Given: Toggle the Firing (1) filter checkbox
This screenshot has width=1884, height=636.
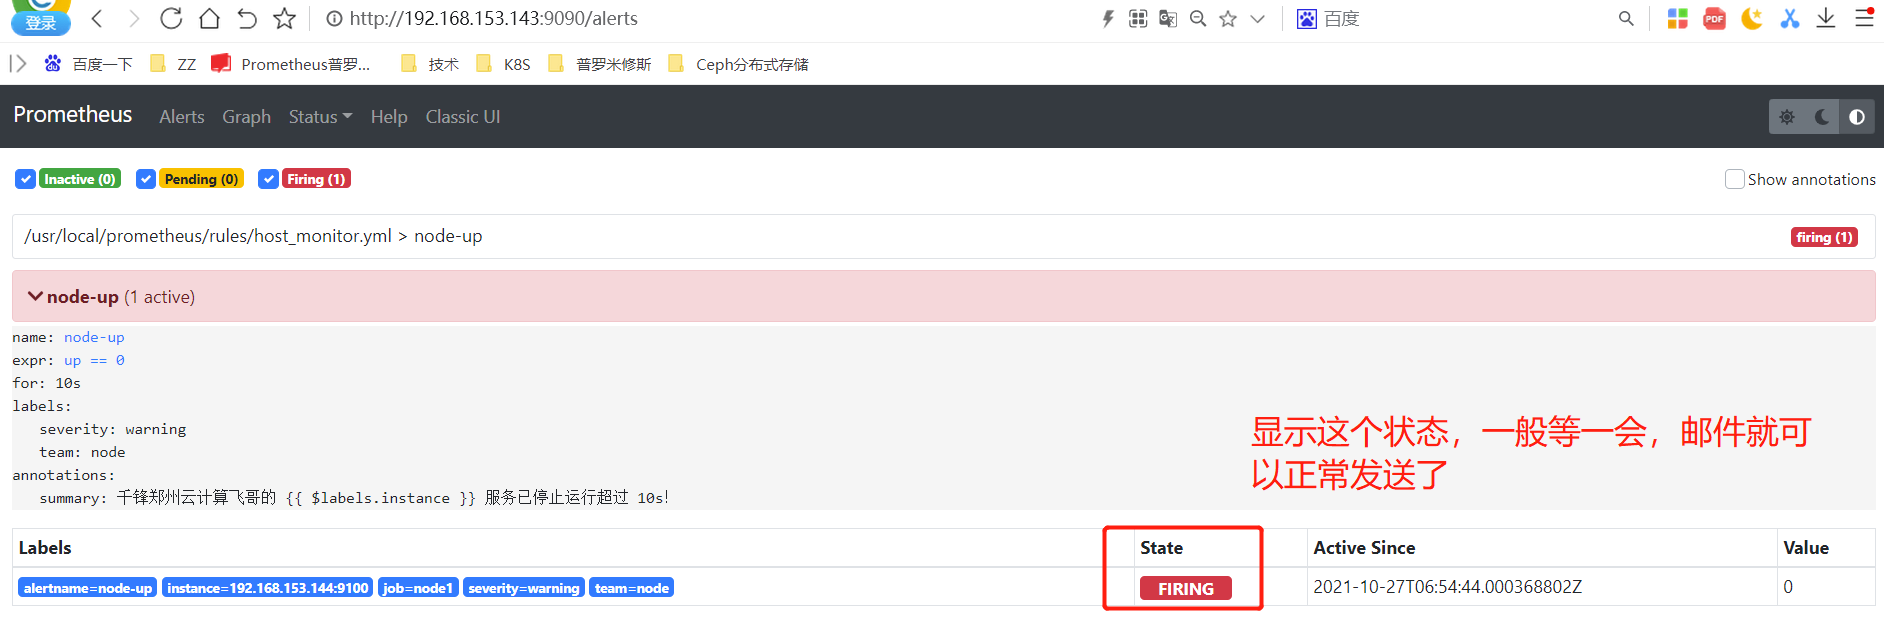Looking at the screenshot, I should (268, 179).
